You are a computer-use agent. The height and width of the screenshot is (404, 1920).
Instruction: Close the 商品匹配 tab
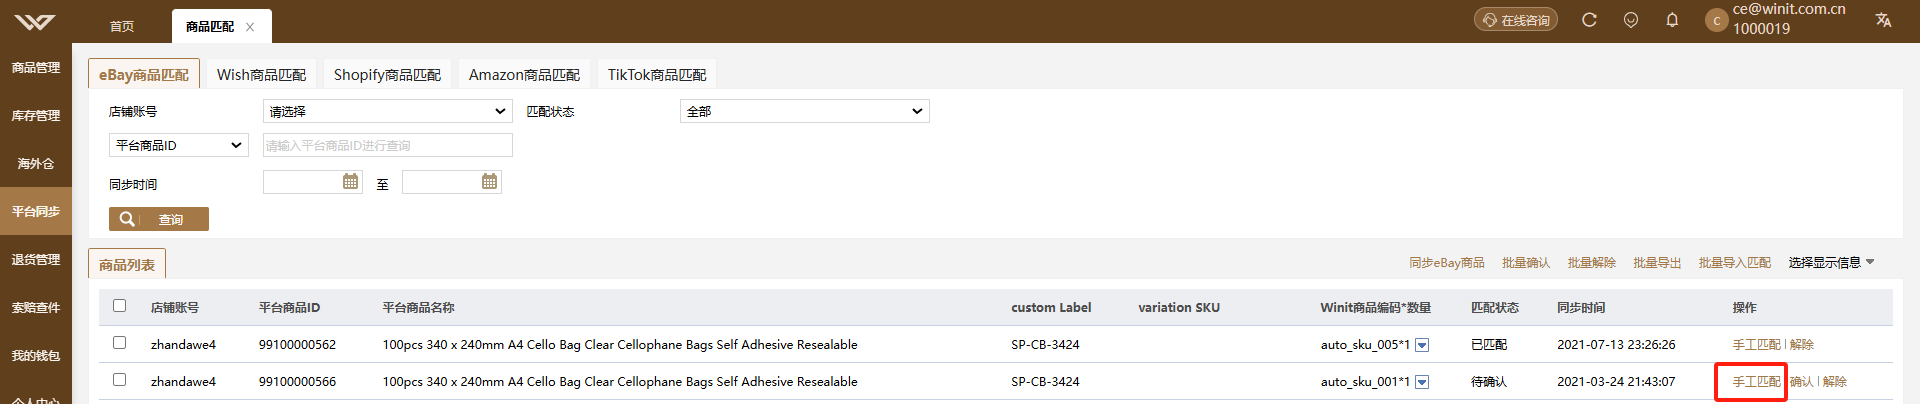click(x=250, y=27)
